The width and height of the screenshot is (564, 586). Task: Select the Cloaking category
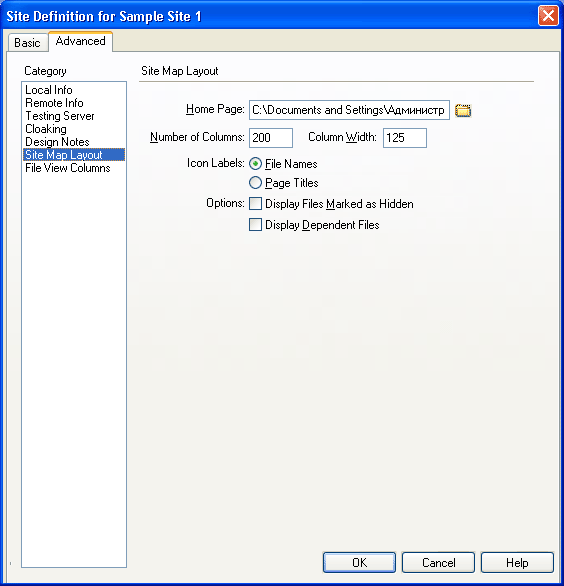[46, 129]
